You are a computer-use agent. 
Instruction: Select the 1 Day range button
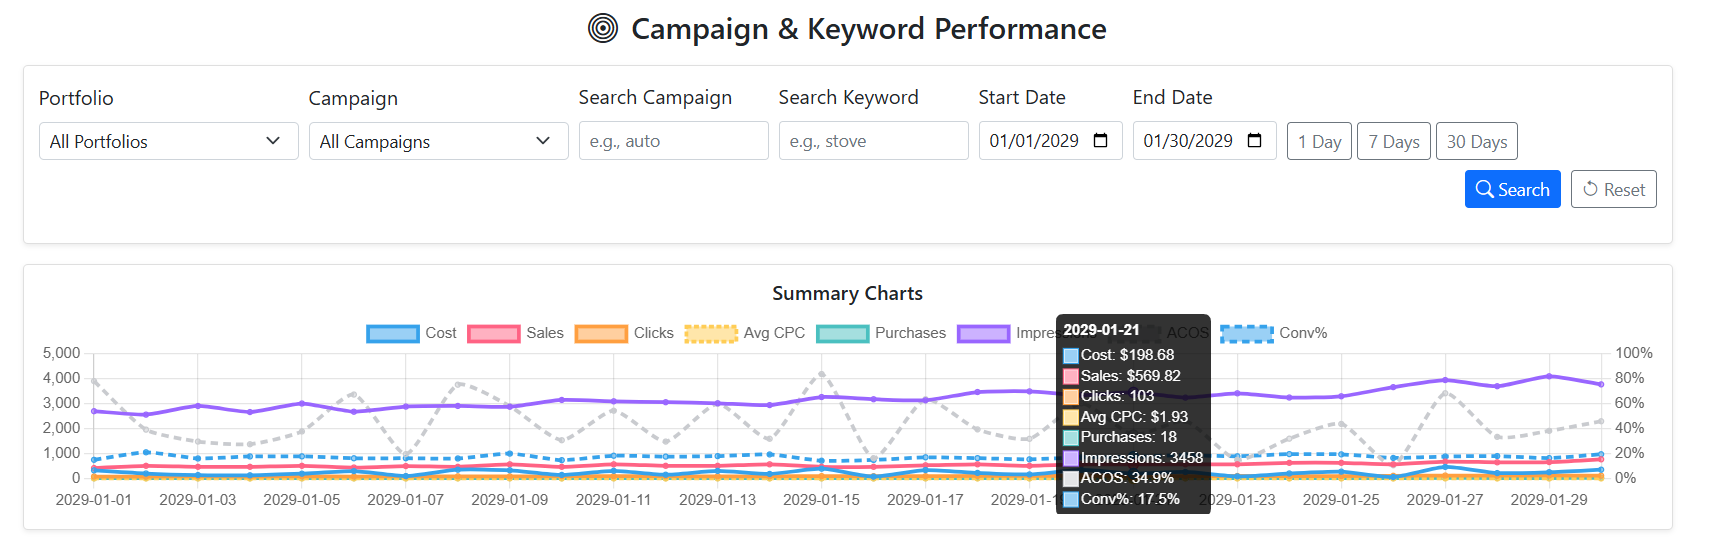tap(1319, 142)
